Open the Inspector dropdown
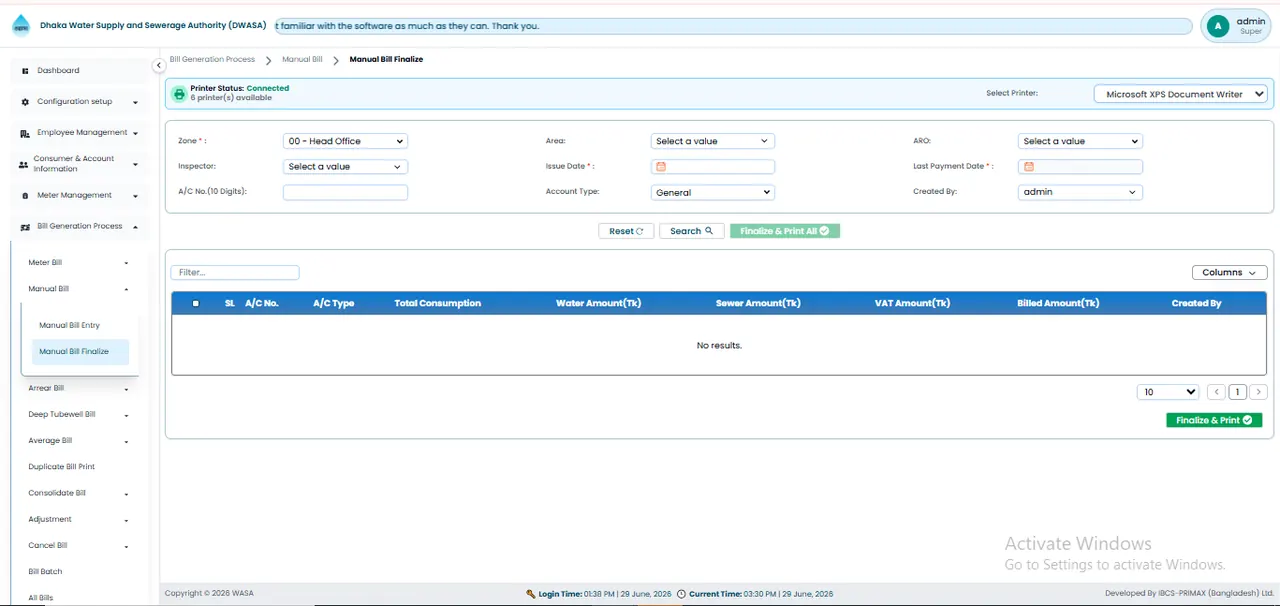The width and height of the screenshot is (1280, 606). (345, 167)
